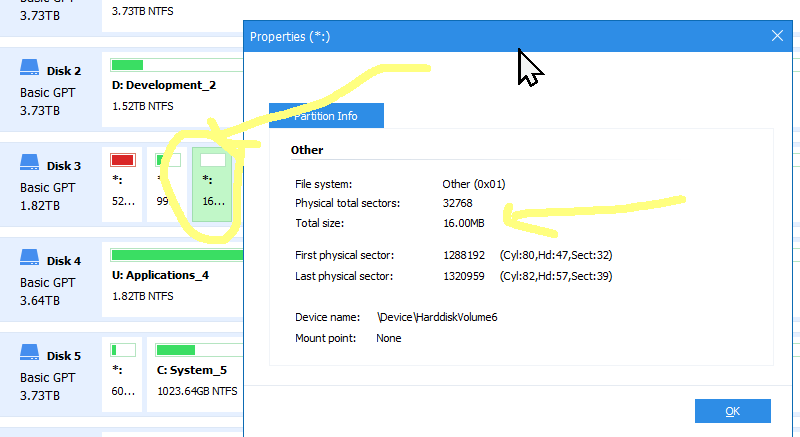Click the 1023.64GB NTFS text
The height and width of the screenshot is (437, 800).
pyautogui.click(x=197, y=391)
